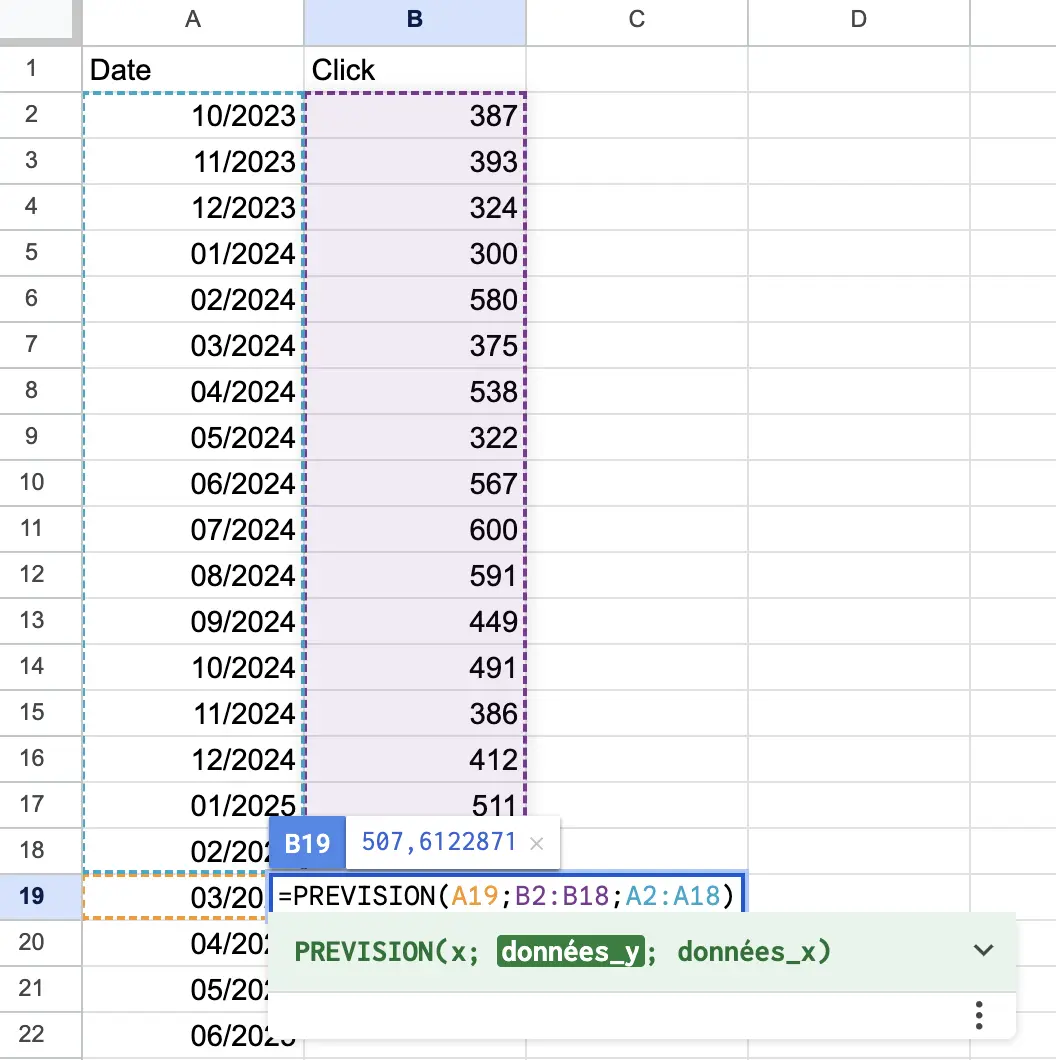Click the cell with value 387
This screenshot has width=1056, height=1060.
(414, 115)
